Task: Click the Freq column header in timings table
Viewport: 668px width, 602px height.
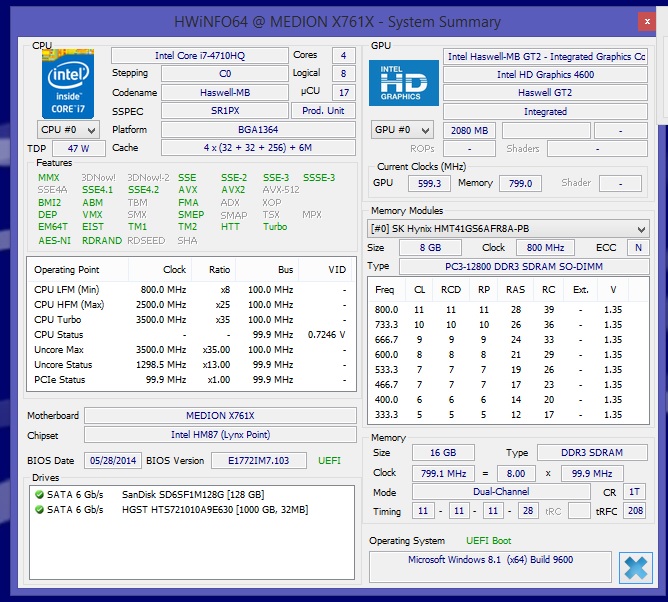Action: (385, 290)
